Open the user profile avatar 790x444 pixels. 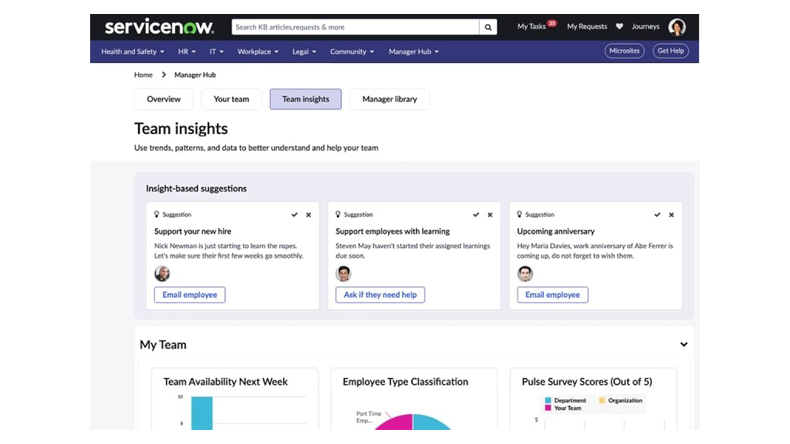[x=677, y=27]
